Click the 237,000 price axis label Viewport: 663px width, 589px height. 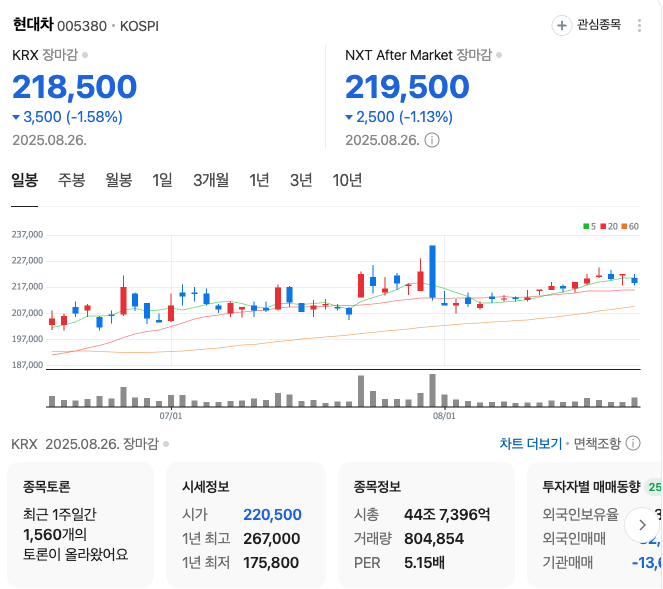[x=27, y=235]
